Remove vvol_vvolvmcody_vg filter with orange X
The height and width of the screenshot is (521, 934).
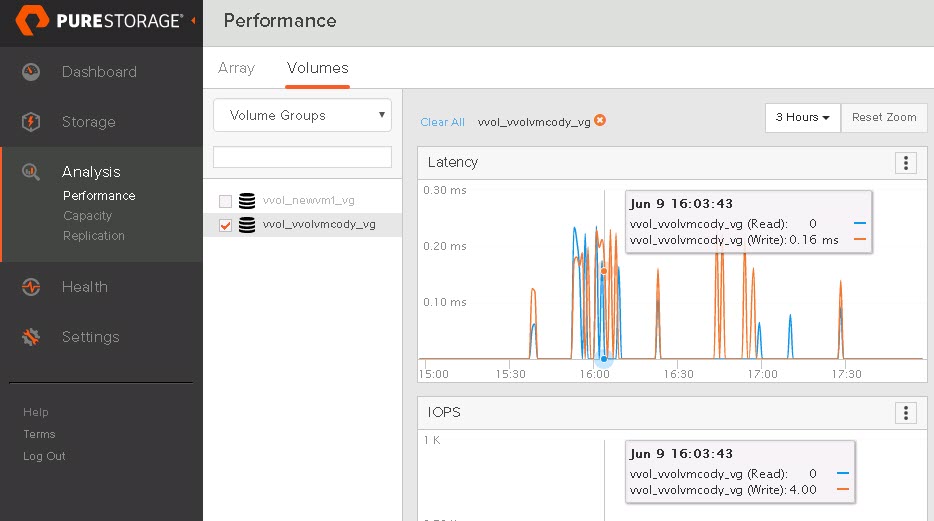coord(600,120)
